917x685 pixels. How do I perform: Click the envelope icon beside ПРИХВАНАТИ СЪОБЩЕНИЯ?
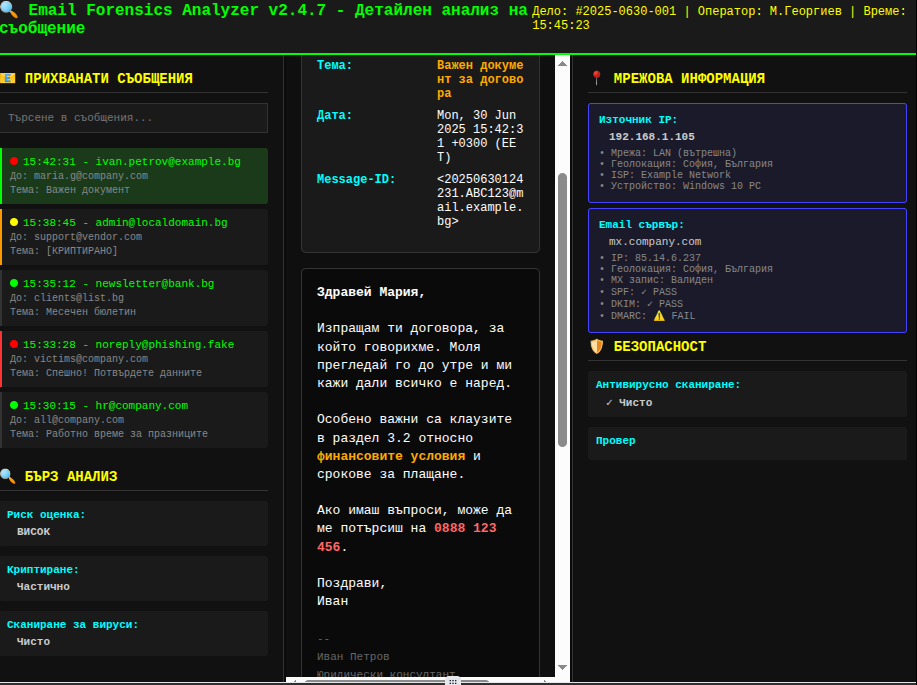click(x=8, y=78)
